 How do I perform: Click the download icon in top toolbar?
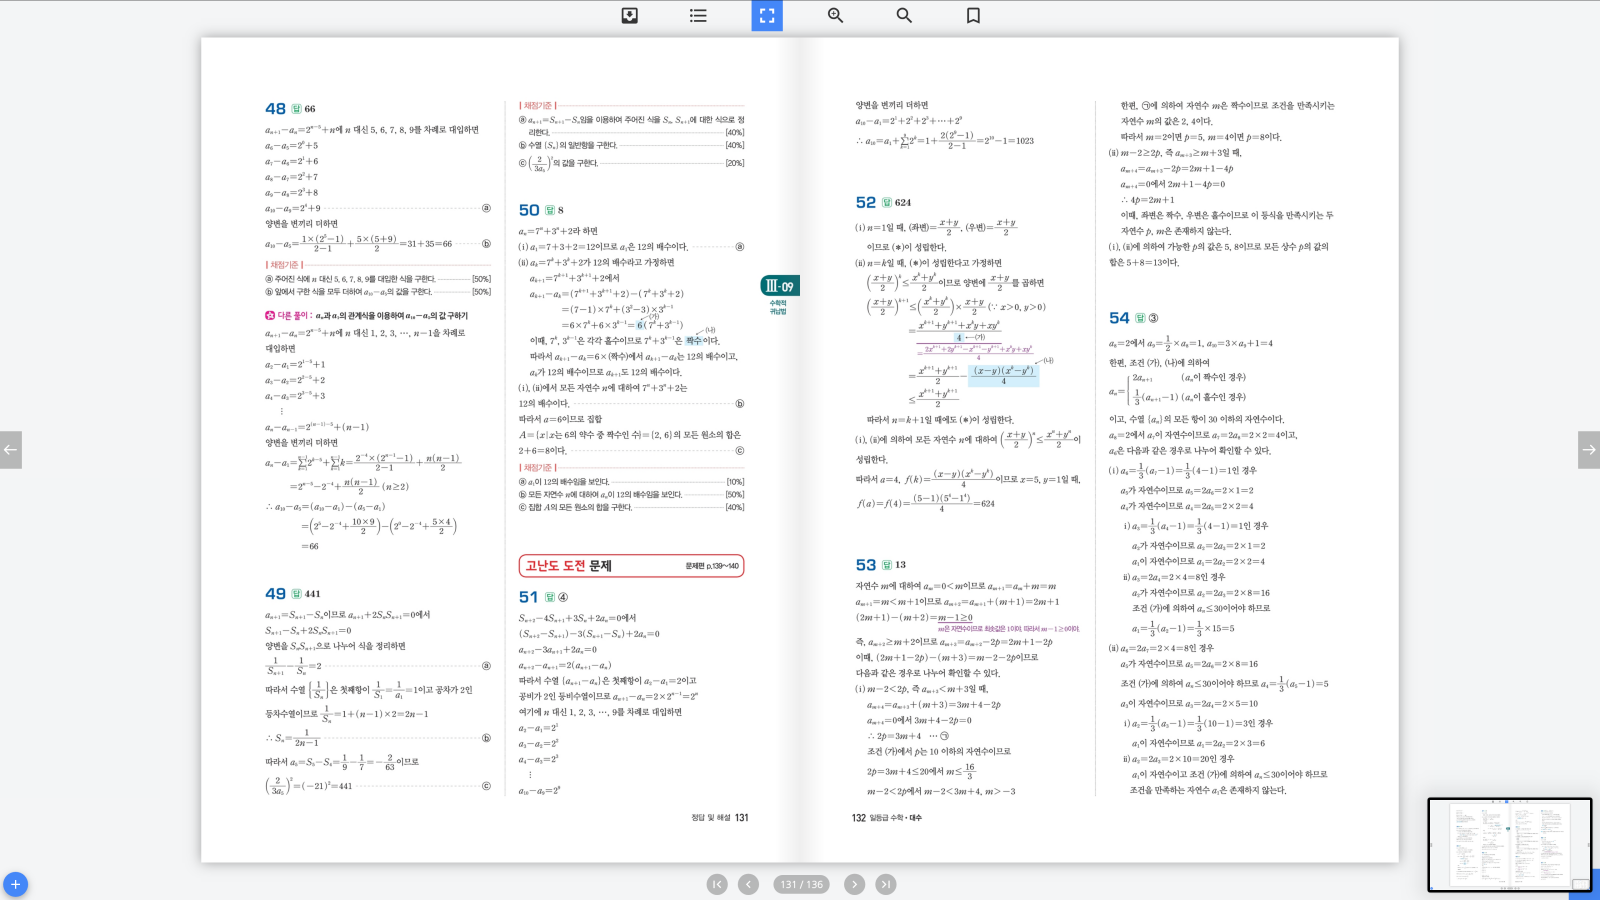tap(629, 15)
